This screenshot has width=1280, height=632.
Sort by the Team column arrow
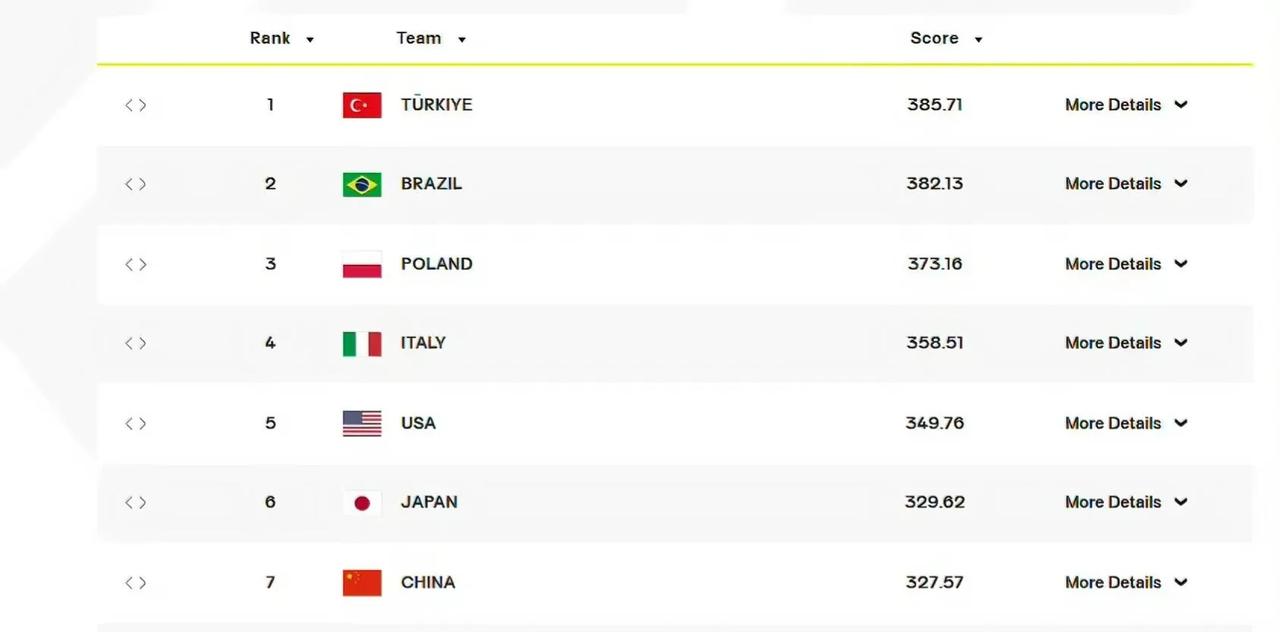point(462,40)
